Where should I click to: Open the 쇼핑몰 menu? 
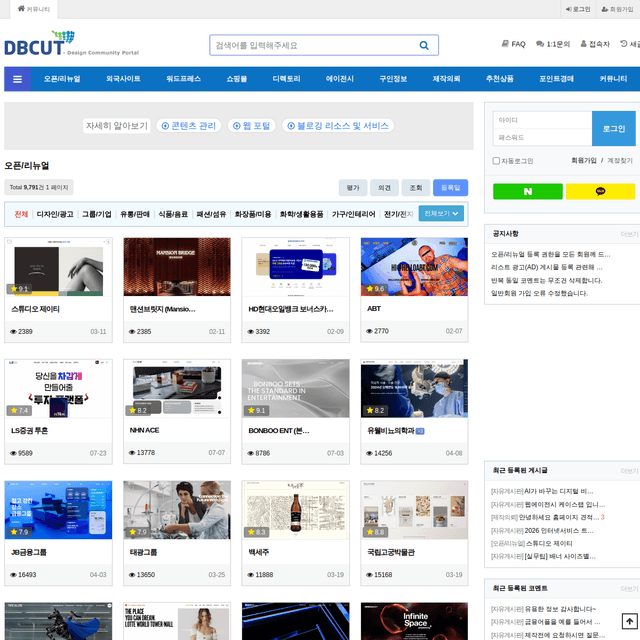(237, 79)
